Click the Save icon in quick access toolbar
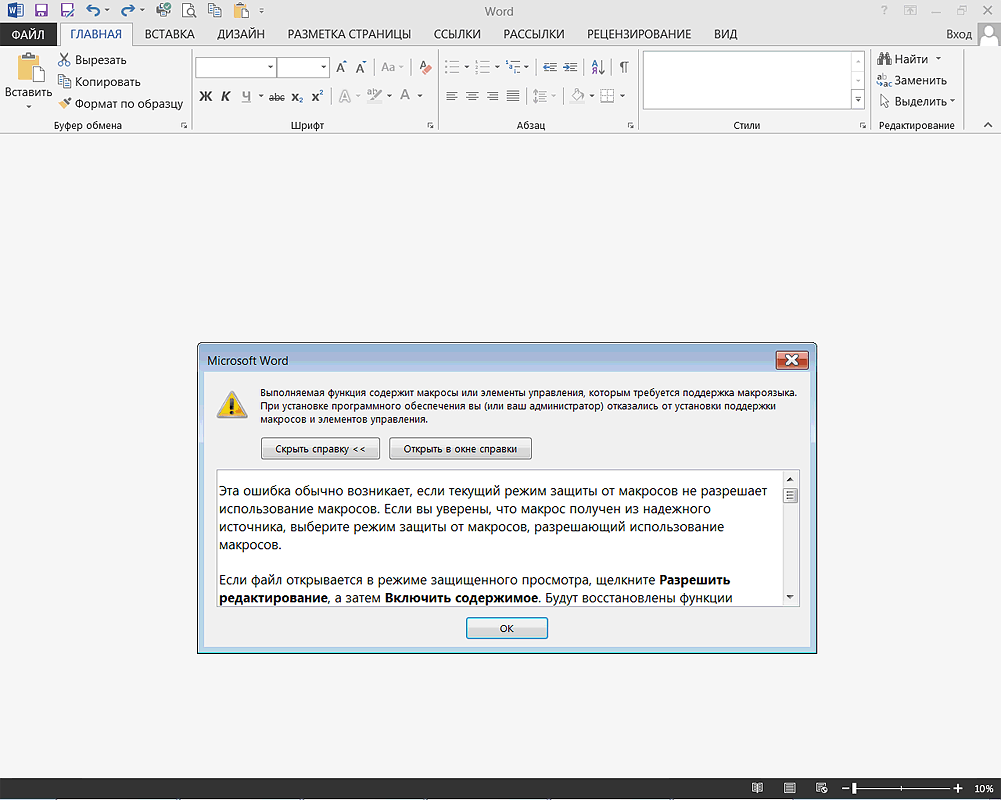1001x800 pixels. (41, 10)
